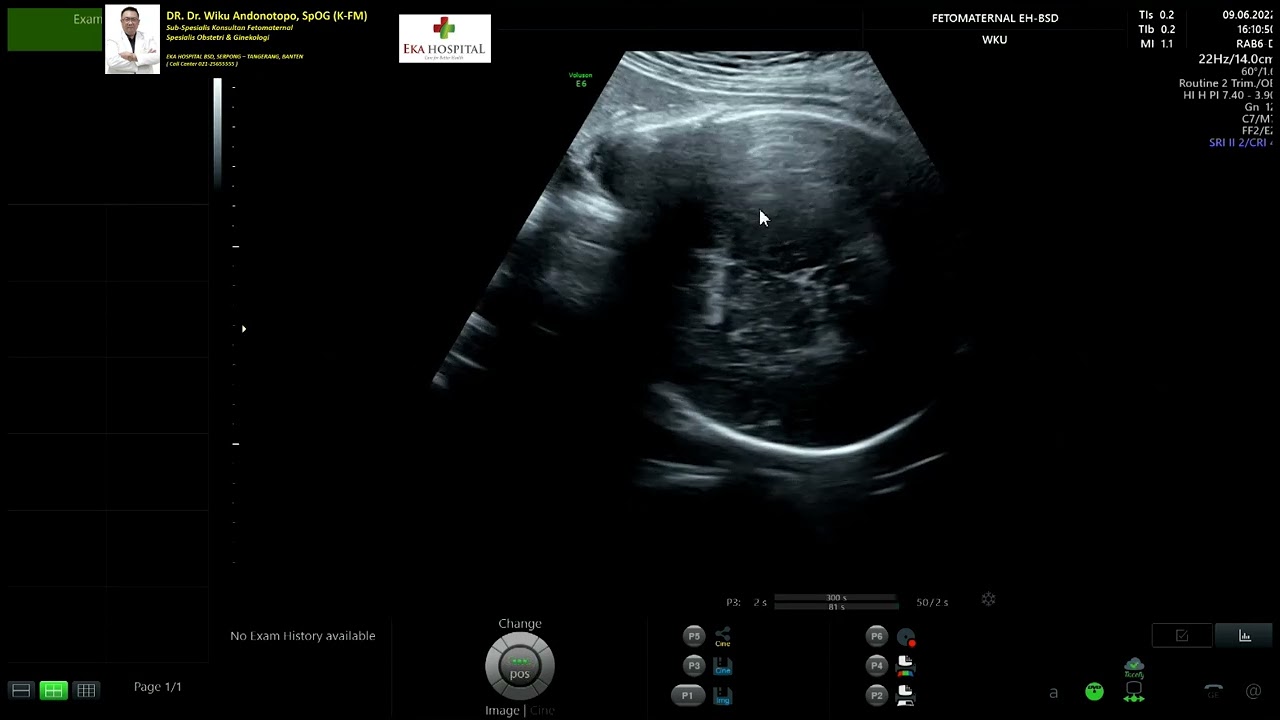This screenshot has width=1280, height=720.
Task: Click the FETOMATERNAL EH-BSD header text
Action: coord(995,18)
